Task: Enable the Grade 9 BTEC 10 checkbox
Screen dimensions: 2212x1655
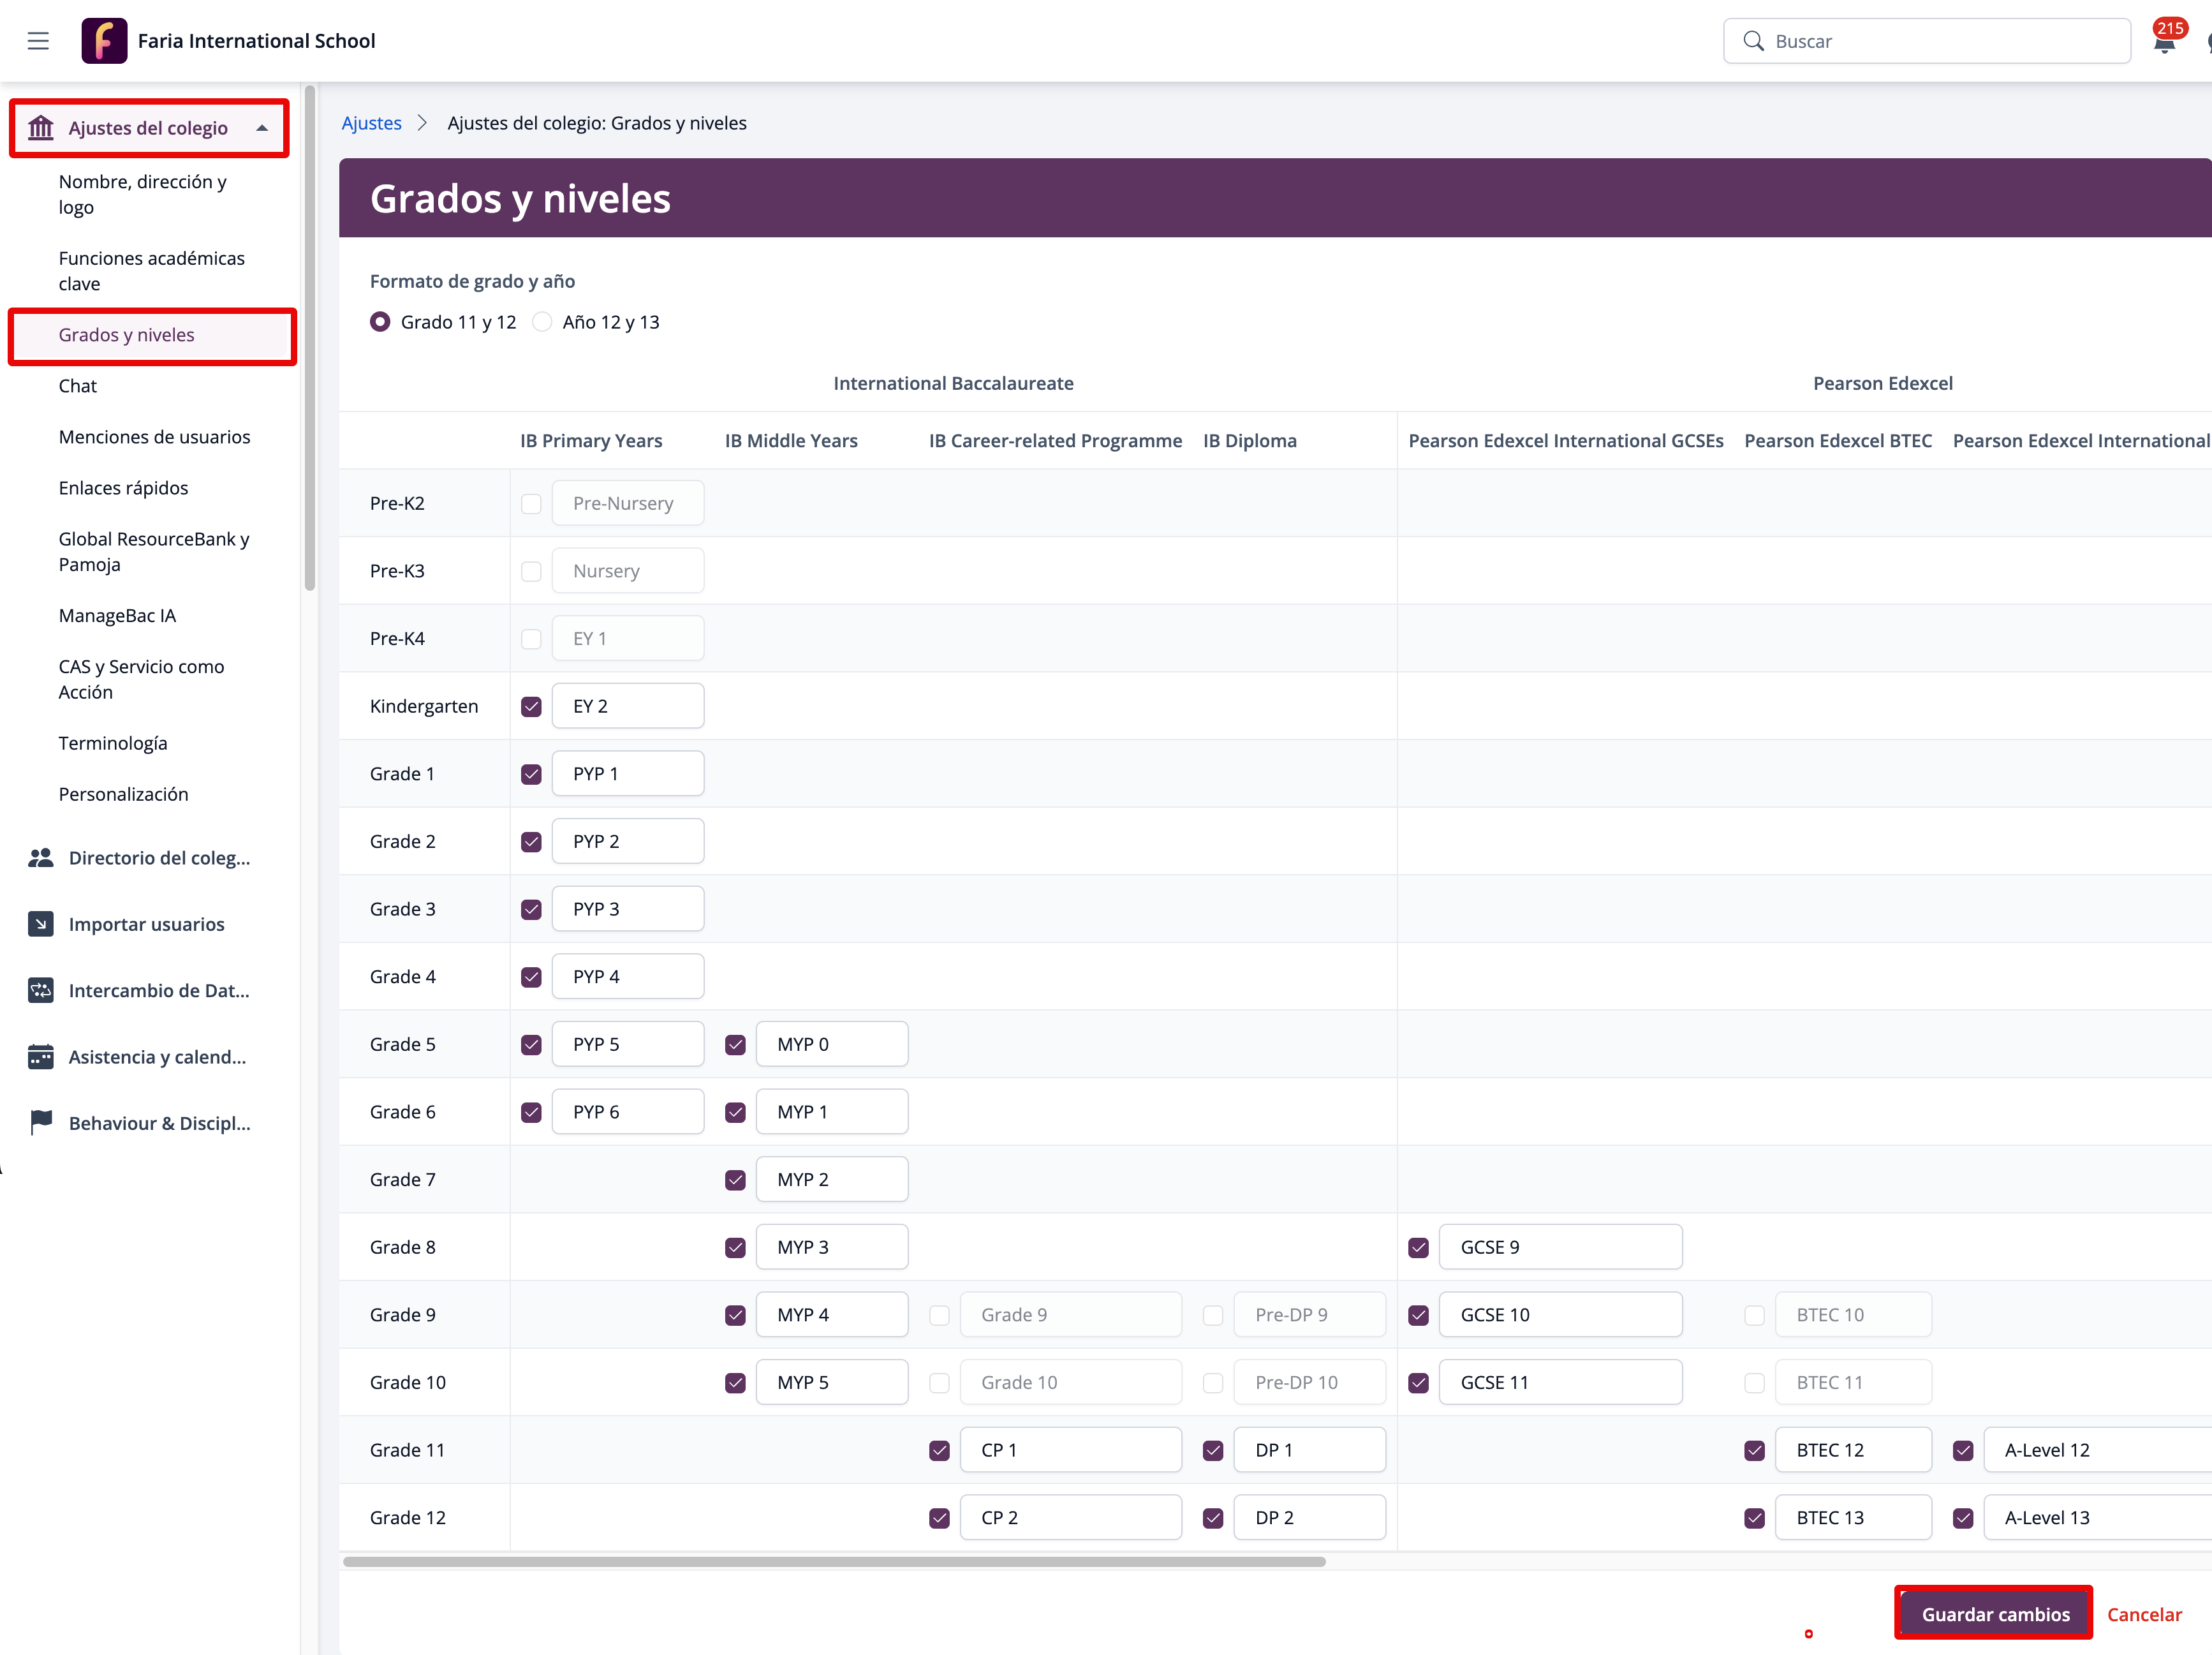Action: (x=1754, y=1315)
